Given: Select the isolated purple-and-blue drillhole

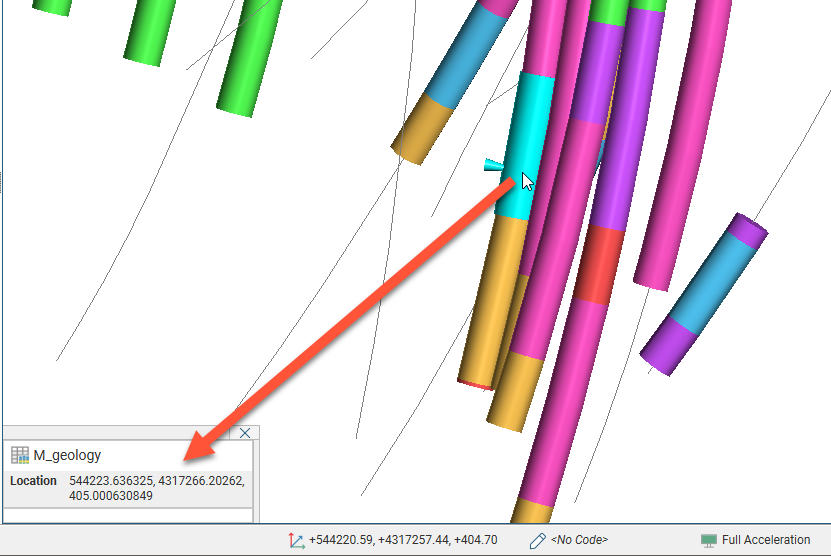Looking at the screenshot, I should coord(704,295).
